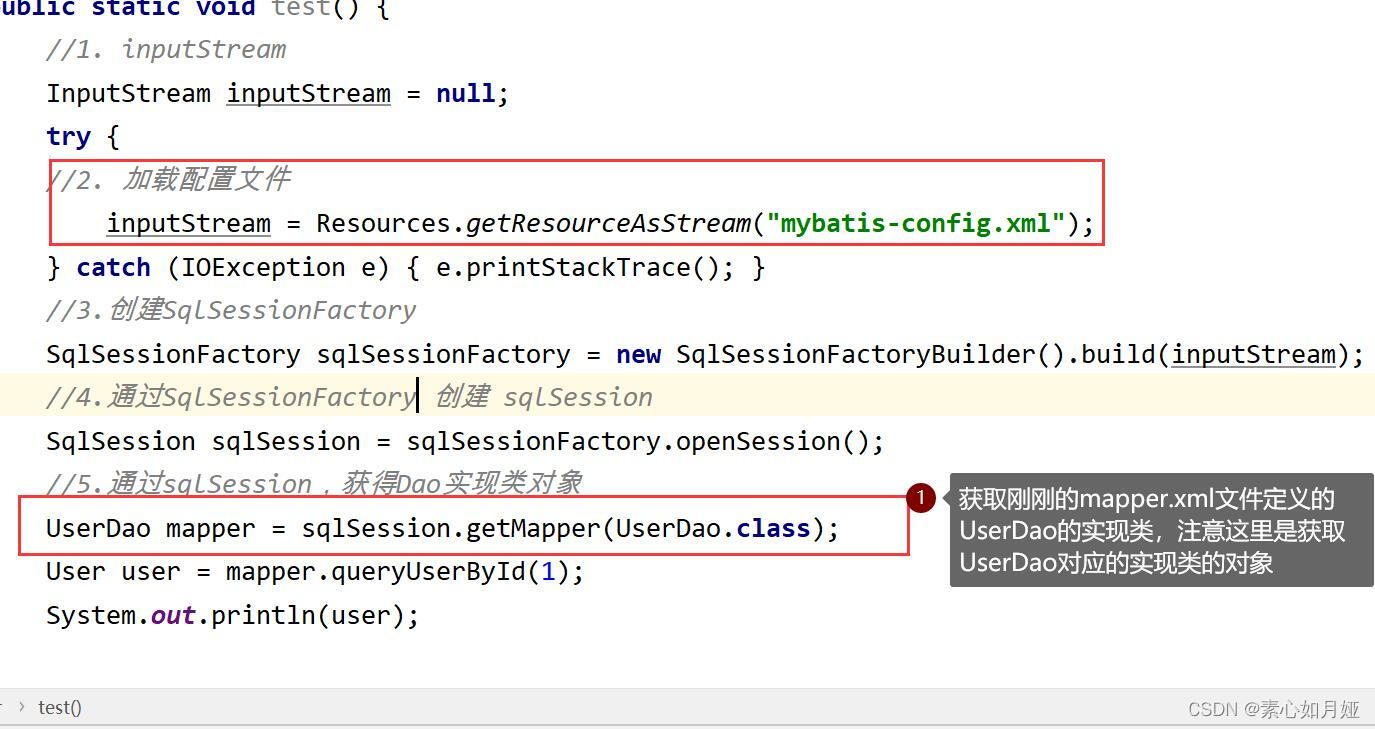Select the '//2. 加载配置文件' comment
1375x729 pixels.
pyautogui.click(x=168, y=180)
